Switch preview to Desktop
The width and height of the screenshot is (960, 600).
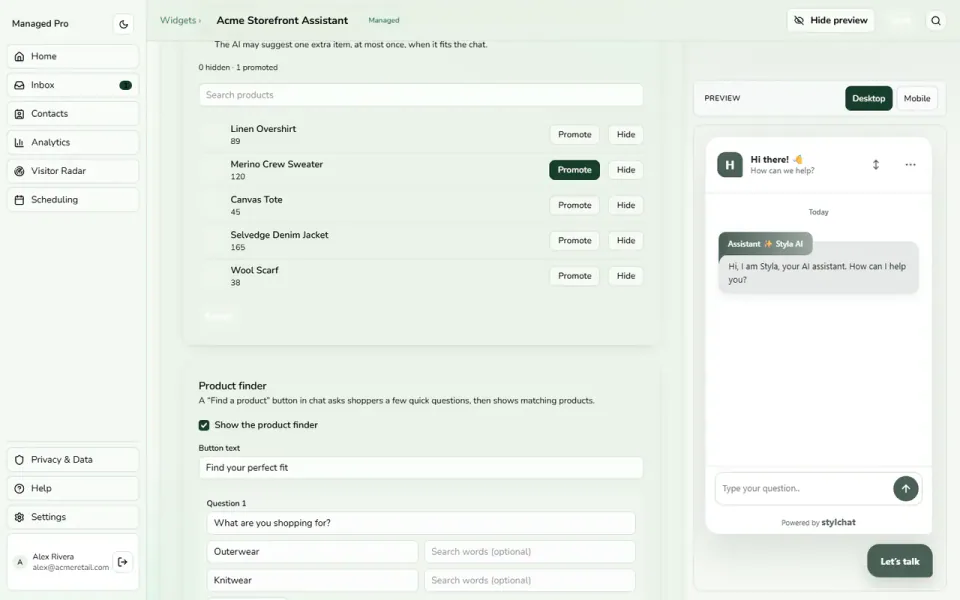click(868, 99)
